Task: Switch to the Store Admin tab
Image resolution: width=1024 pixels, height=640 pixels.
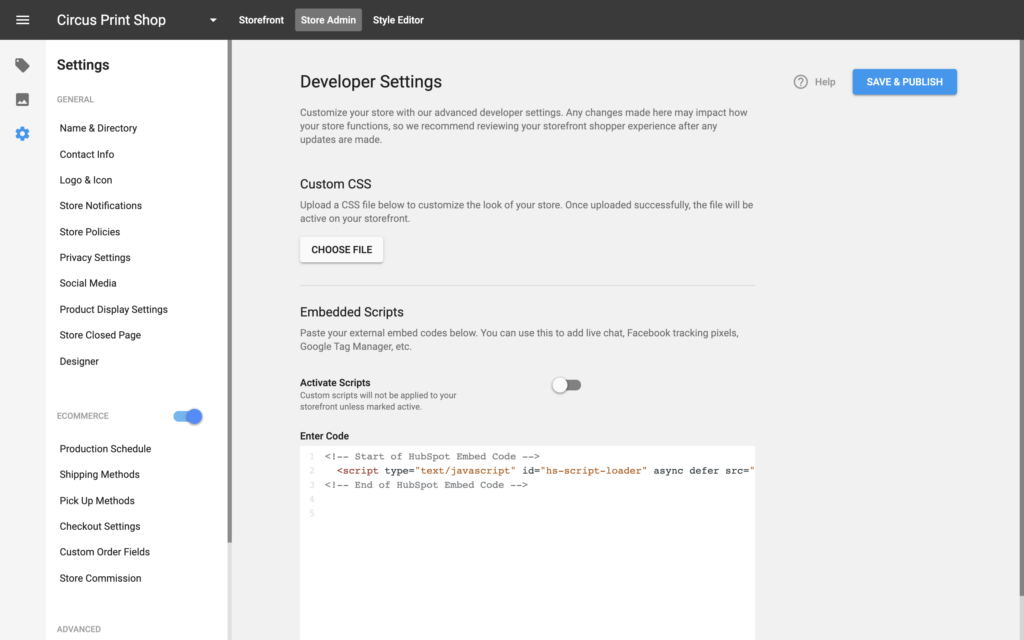Action: click(328, 20)
